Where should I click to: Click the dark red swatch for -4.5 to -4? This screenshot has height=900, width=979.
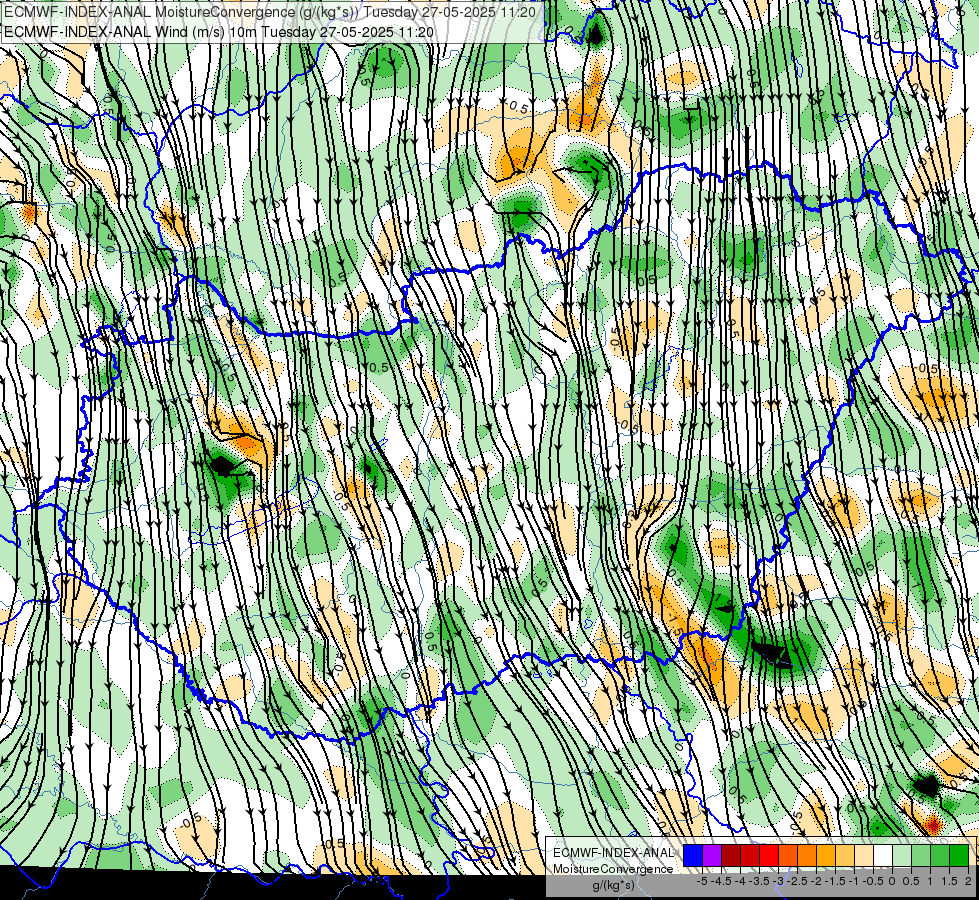731,855
